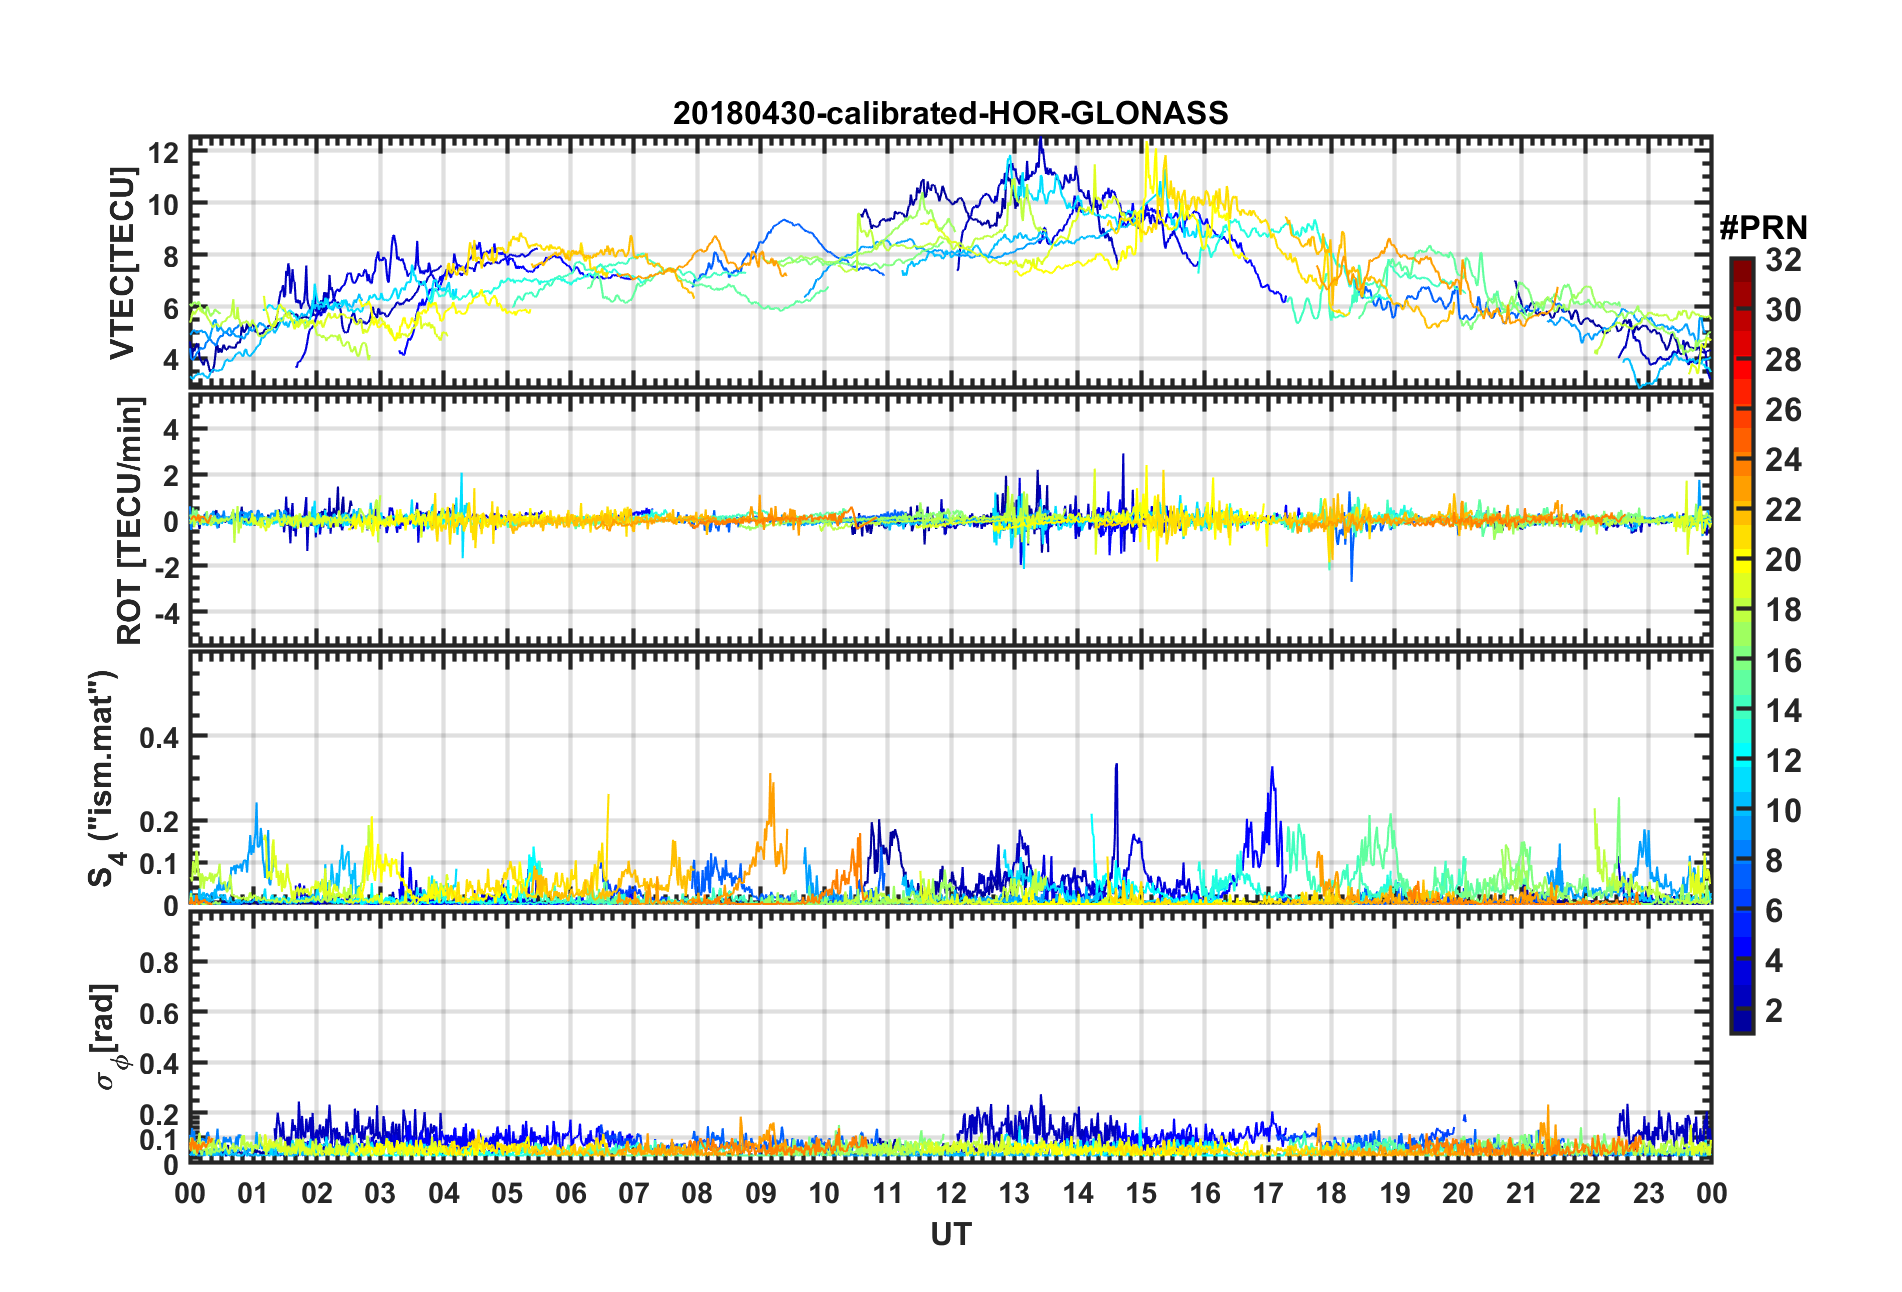Click the PRN colorbar strip
The width and height of the screenshot is (1902, 1292).
[x=1741, y=645]
